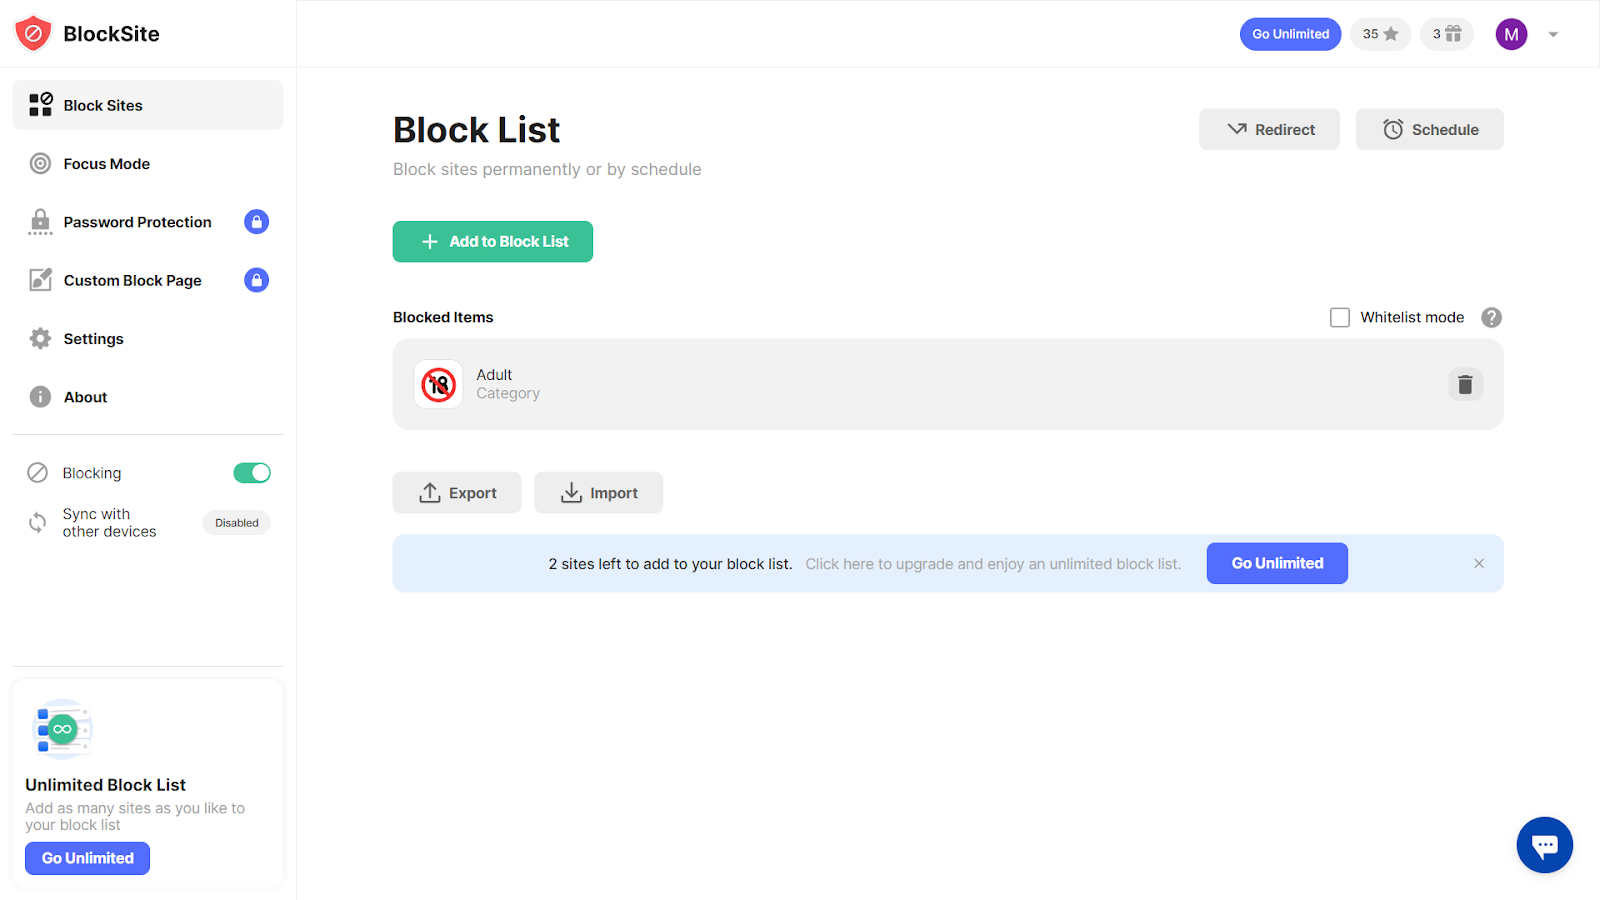Select the Block Sites sidebar icon
Viewport: 1600px width, 900px height.
pyautogui.click(x=40, y=104)
